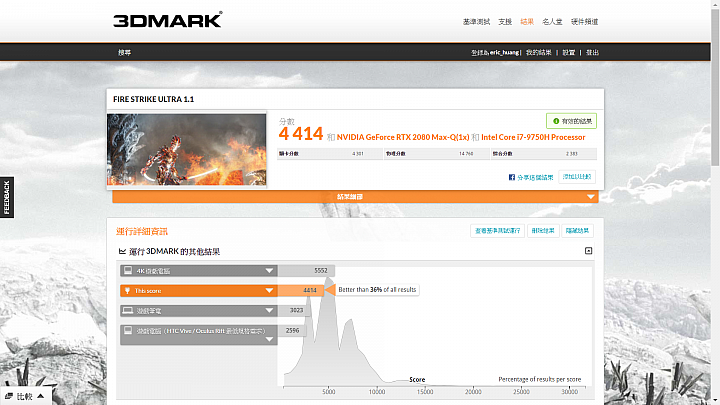This screenshot has height=405, width=720.
Task: Click the FEEDBACK side tab
Action: [7, 197]
